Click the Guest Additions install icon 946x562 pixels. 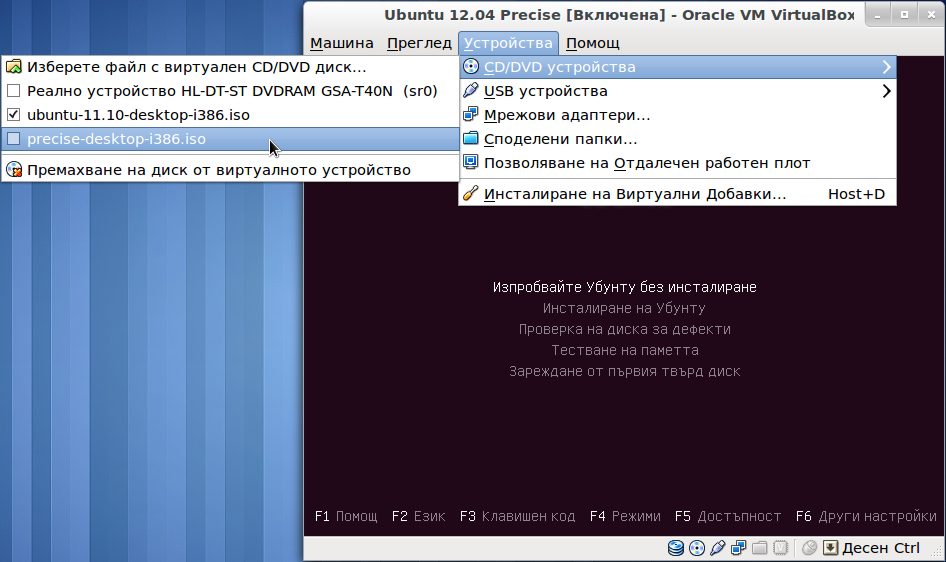pos(471,194)
